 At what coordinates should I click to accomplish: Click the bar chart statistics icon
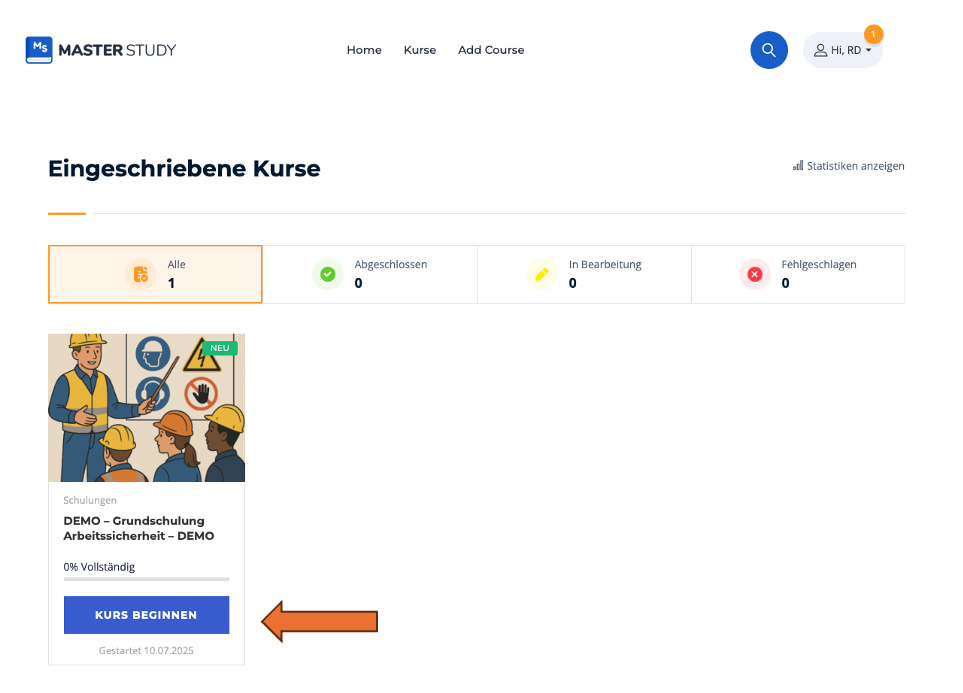click(x=798, y=166)
